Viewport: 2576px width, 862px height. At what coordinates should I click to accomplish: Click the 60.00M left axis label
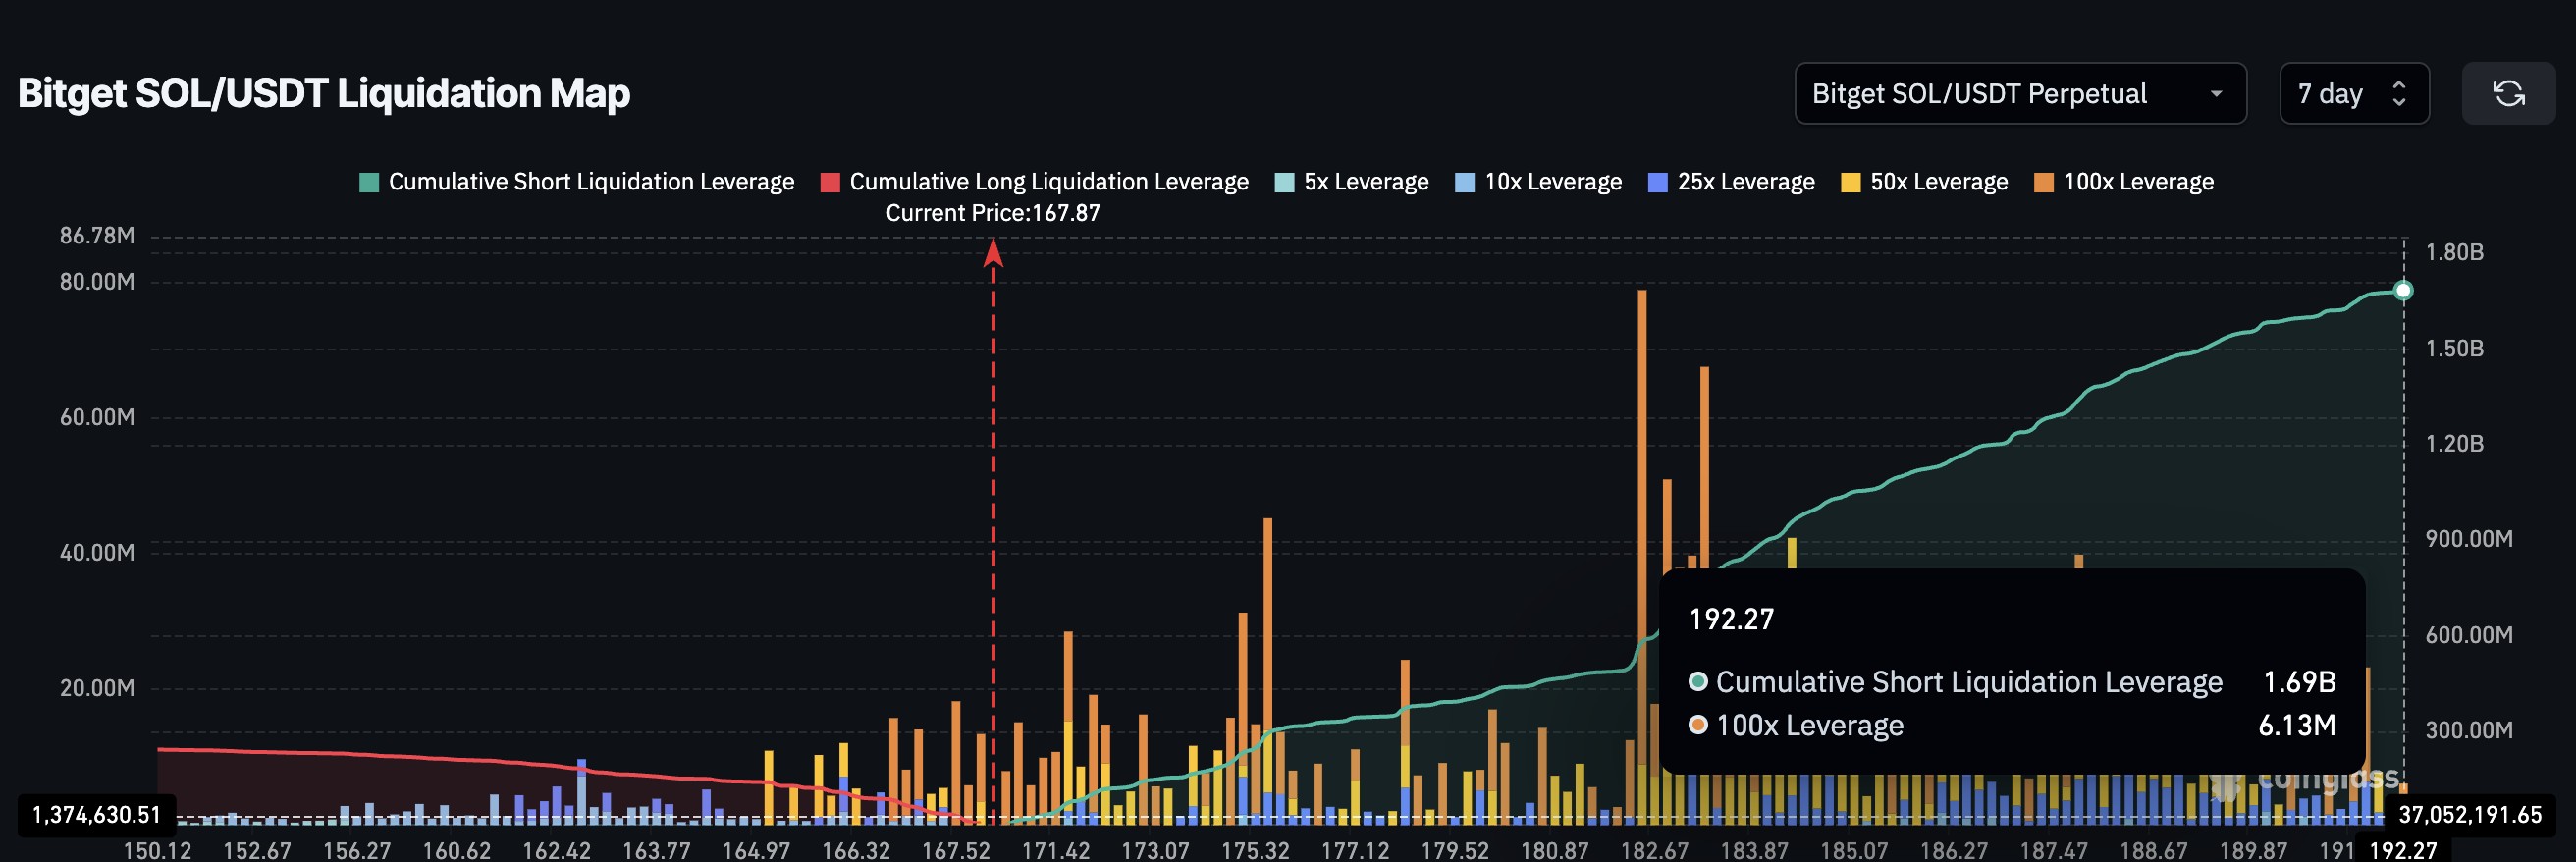click(97, 417)
